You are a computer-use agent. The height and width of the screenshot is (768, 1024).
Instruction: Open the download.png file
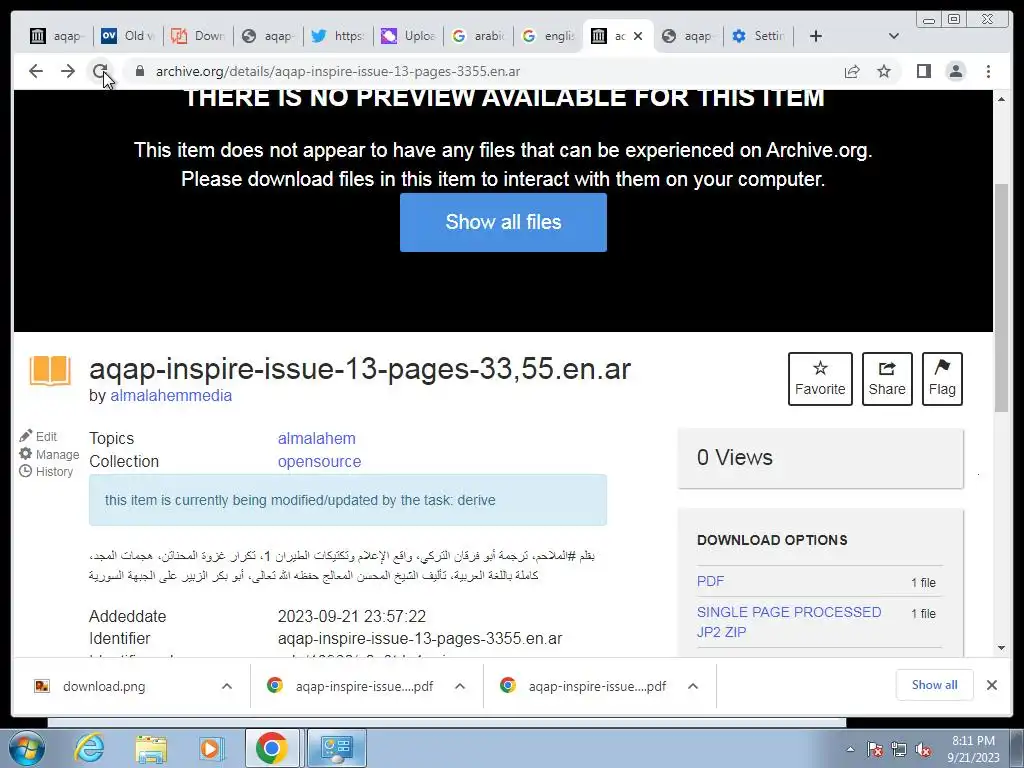[104, 686]
